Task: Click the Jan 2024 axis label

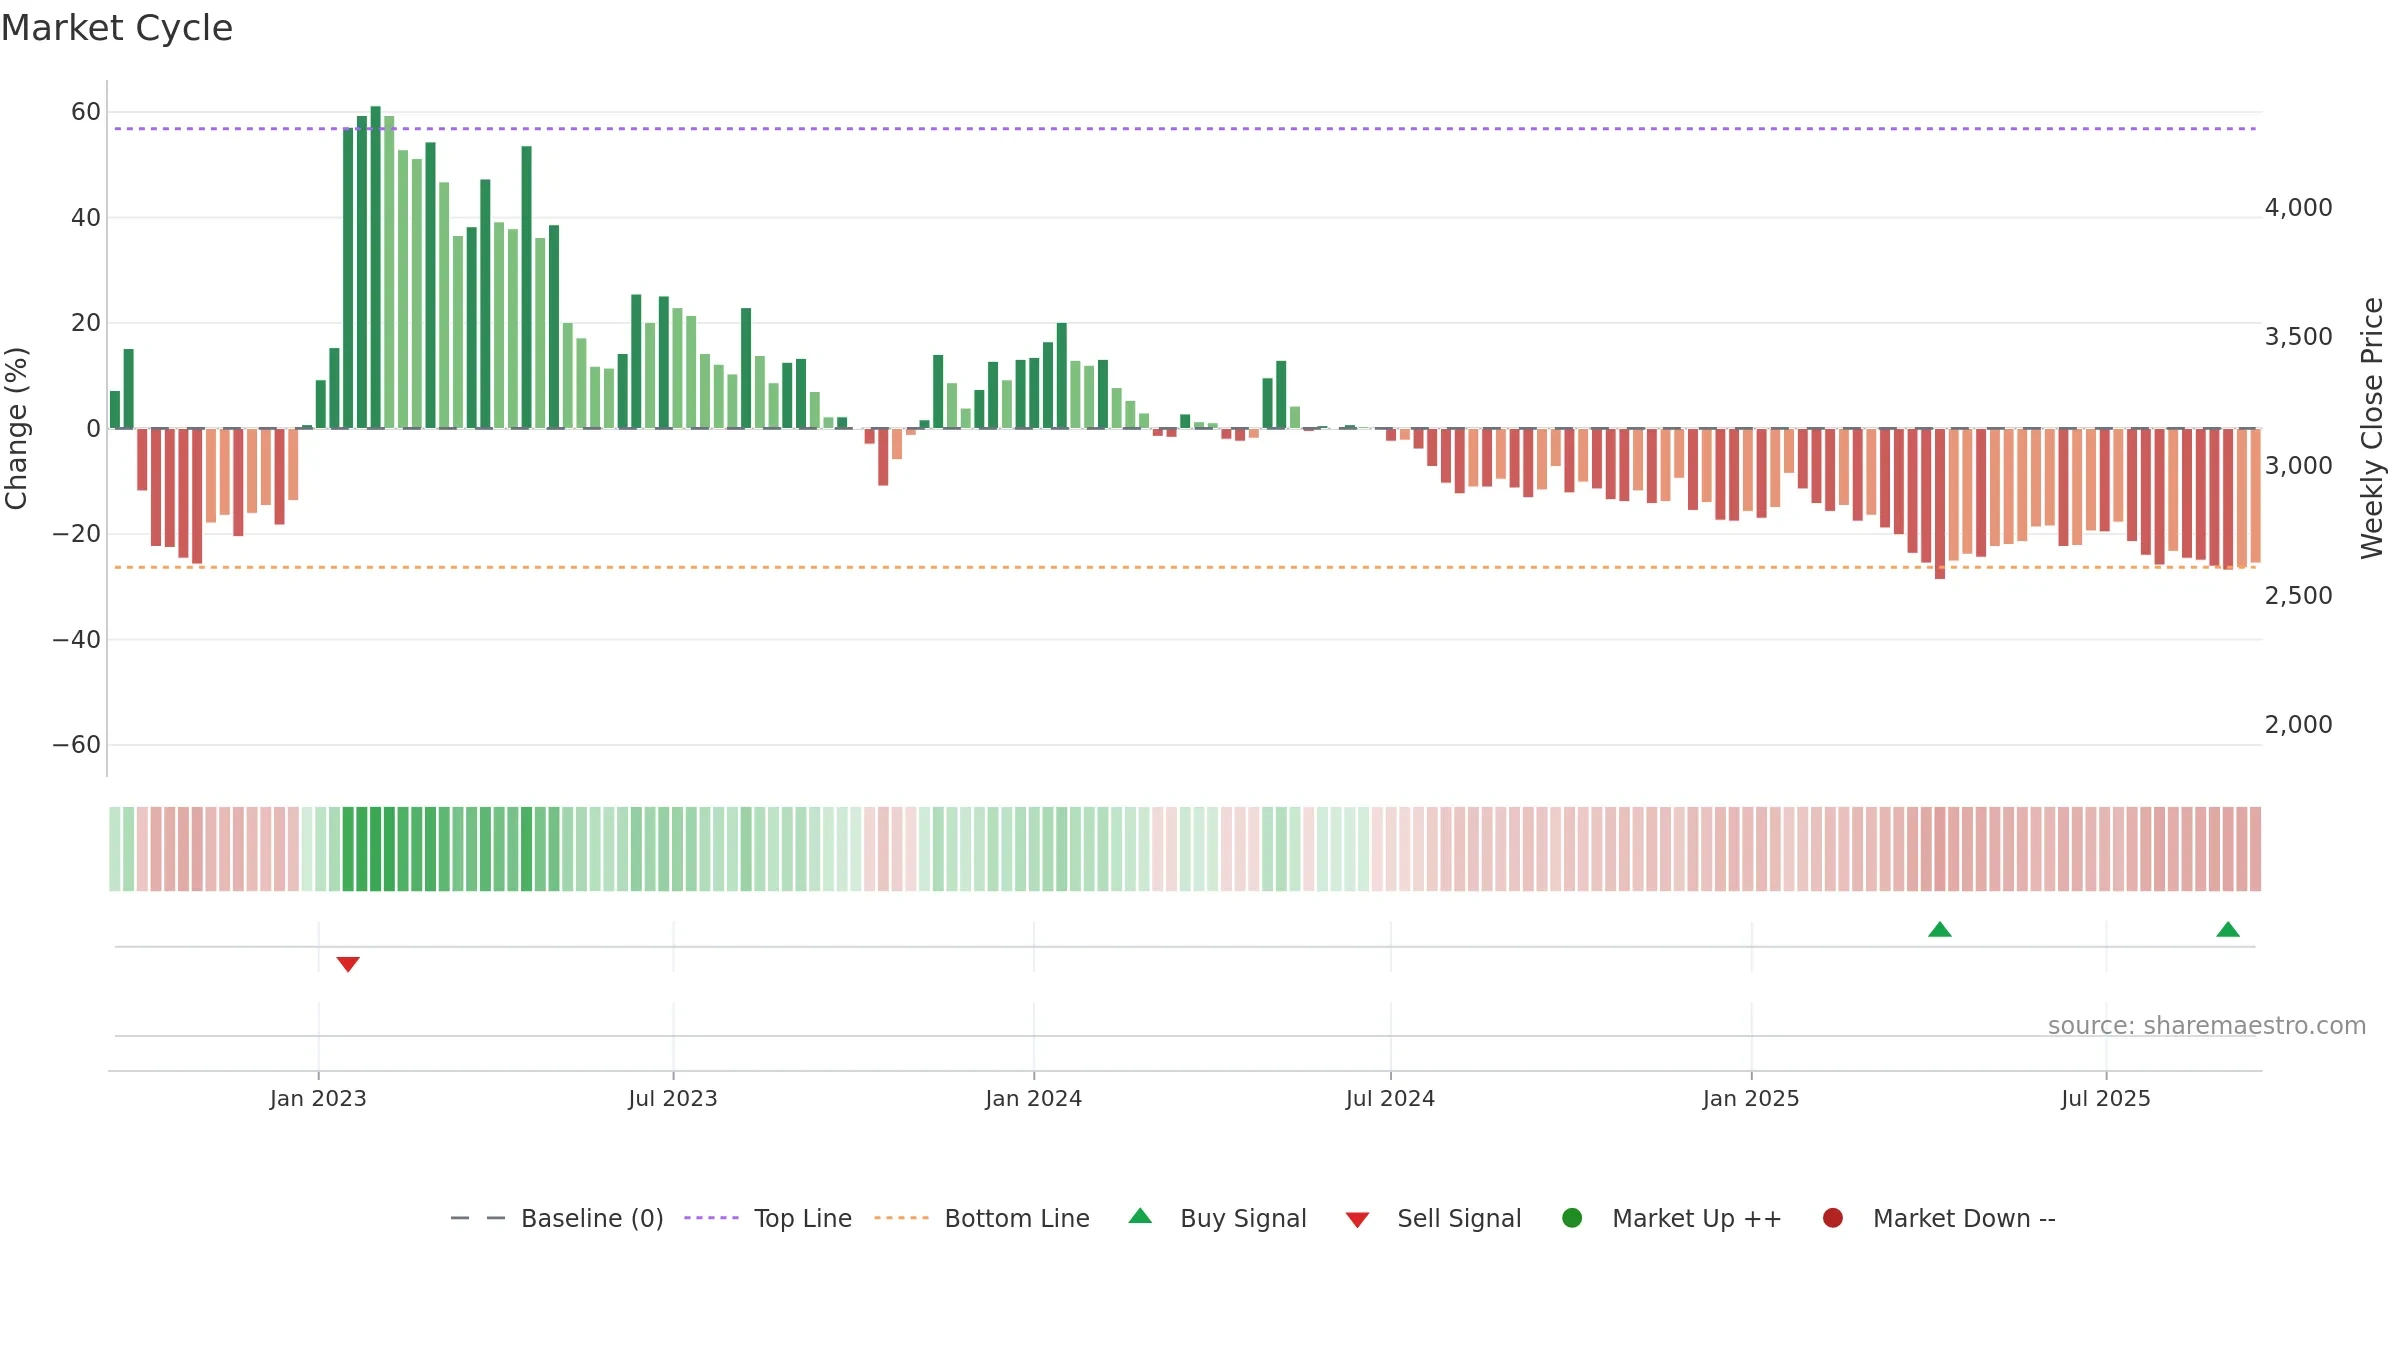Action: pos(1034,1098)
